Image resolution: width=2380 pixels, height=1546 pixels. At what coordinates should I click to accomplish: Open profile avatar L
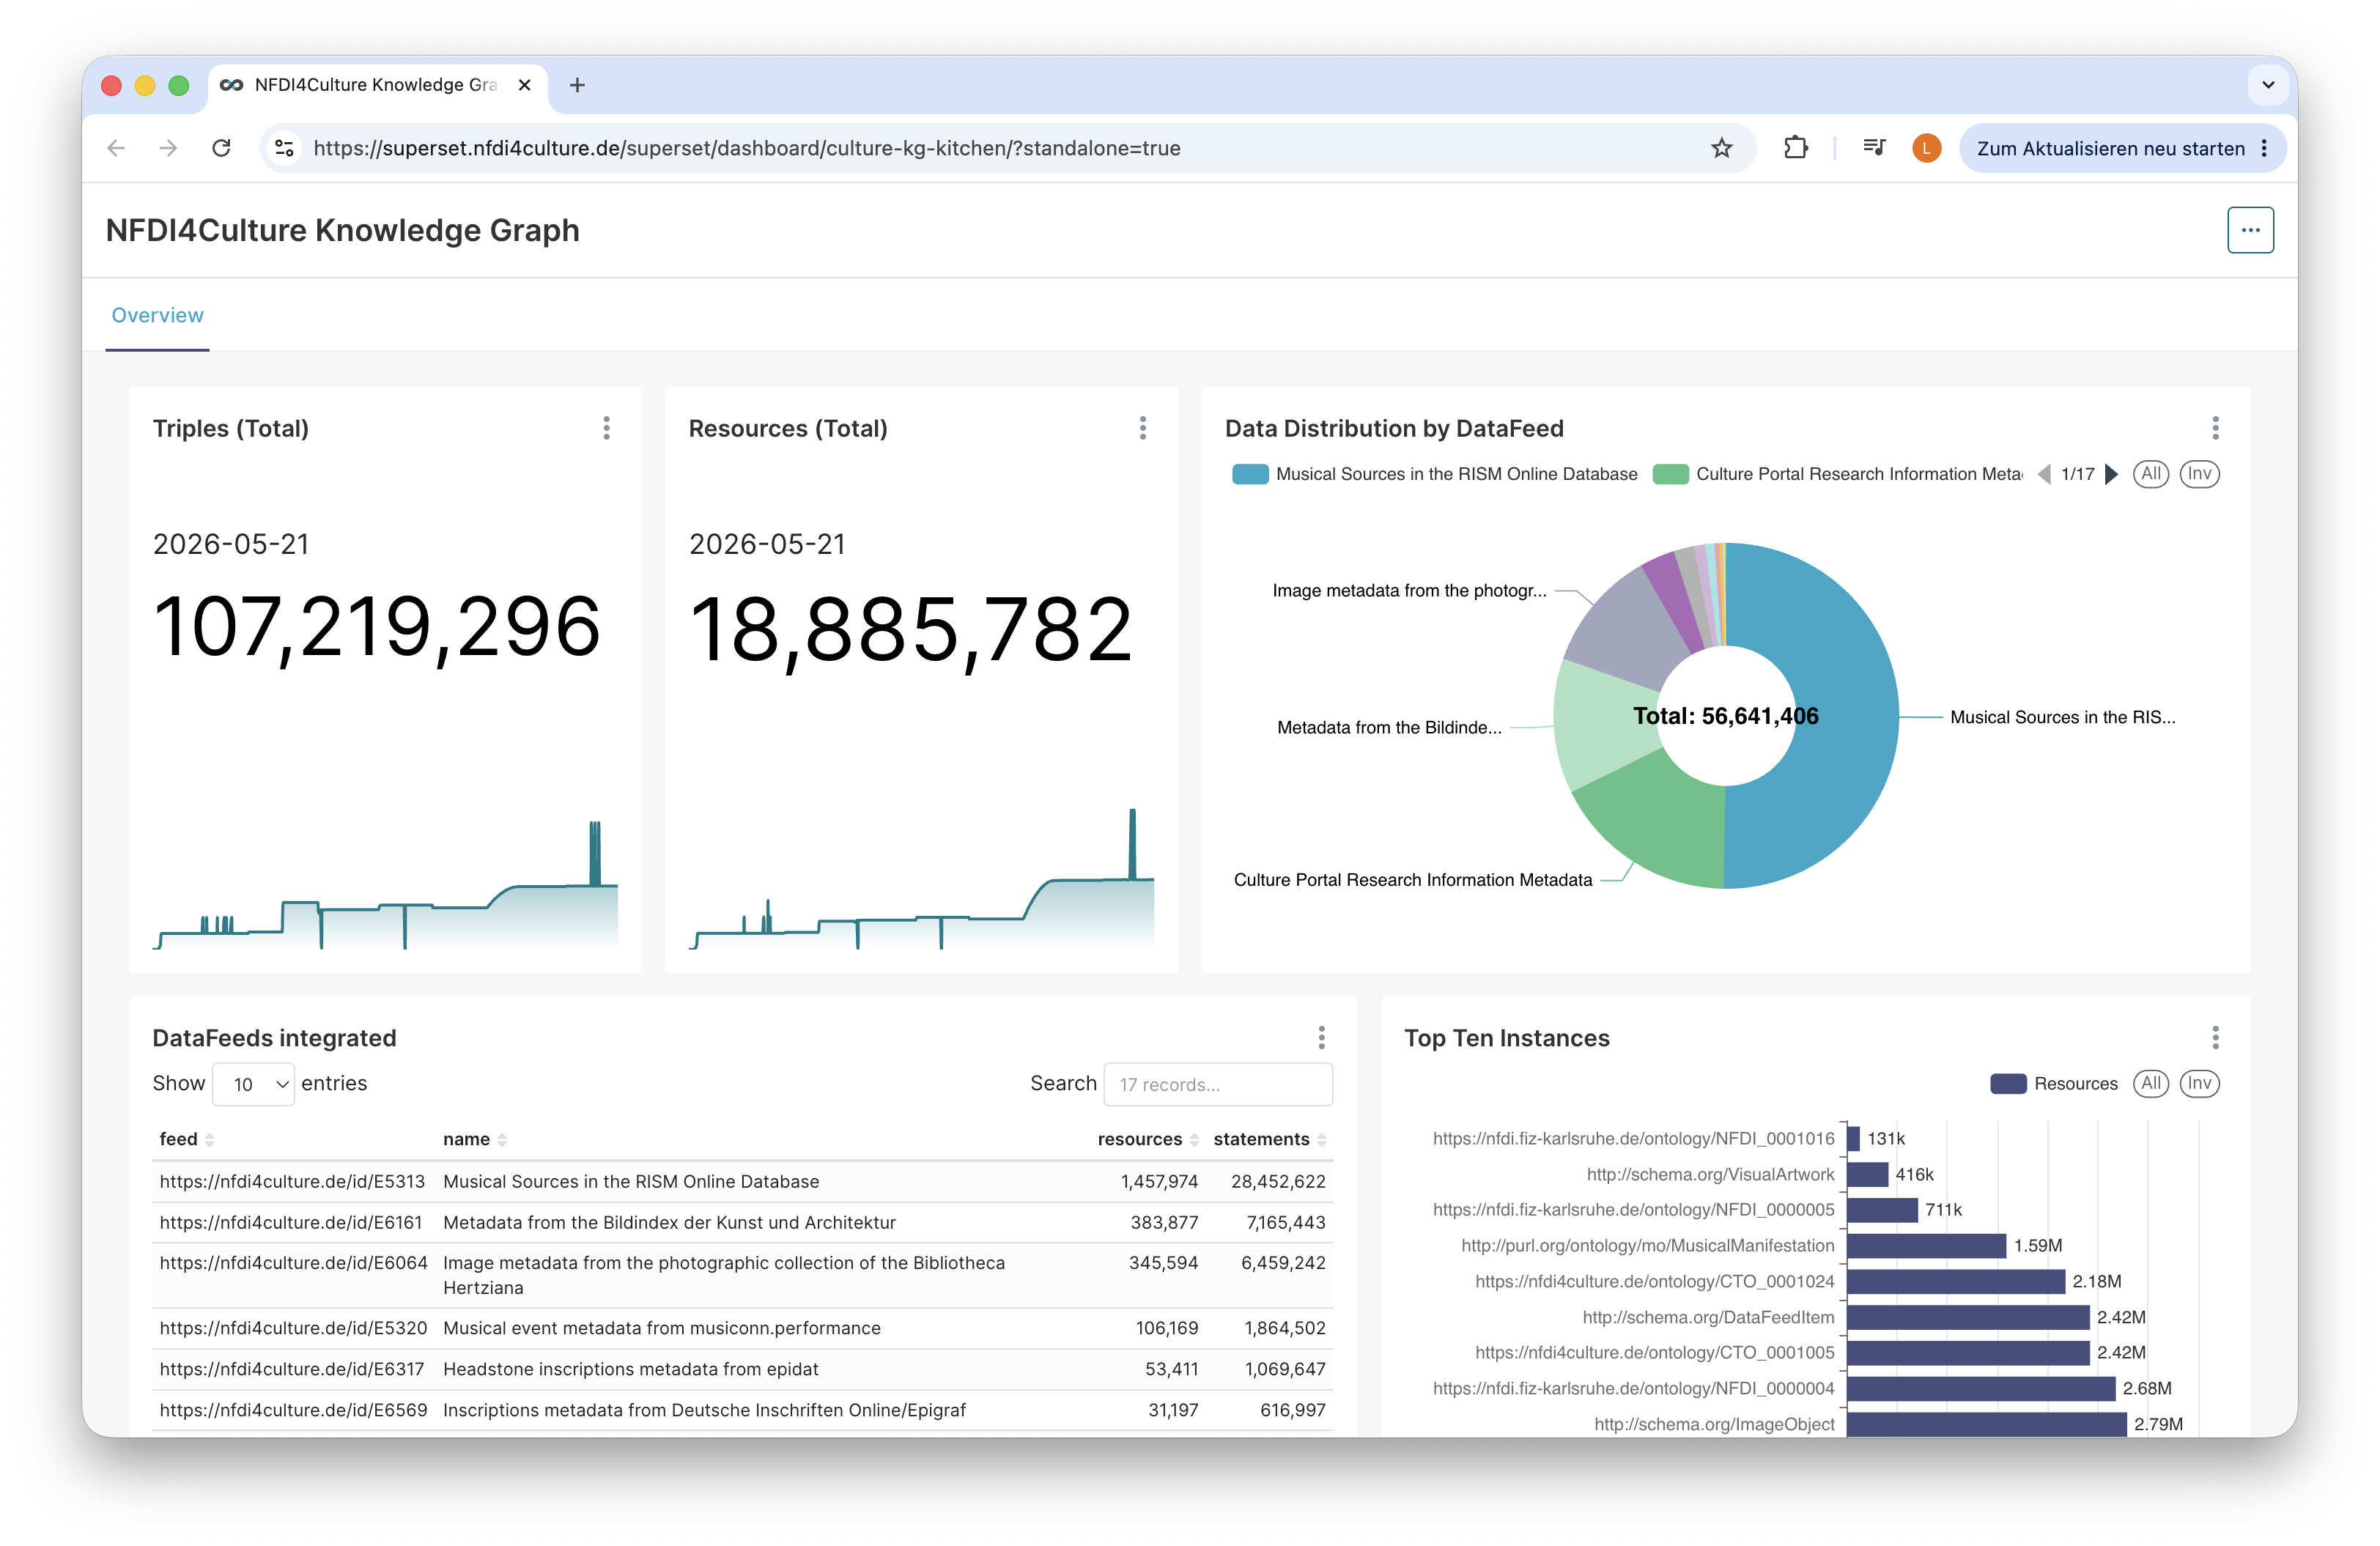pyautogui.click(x=1926, y=148)
